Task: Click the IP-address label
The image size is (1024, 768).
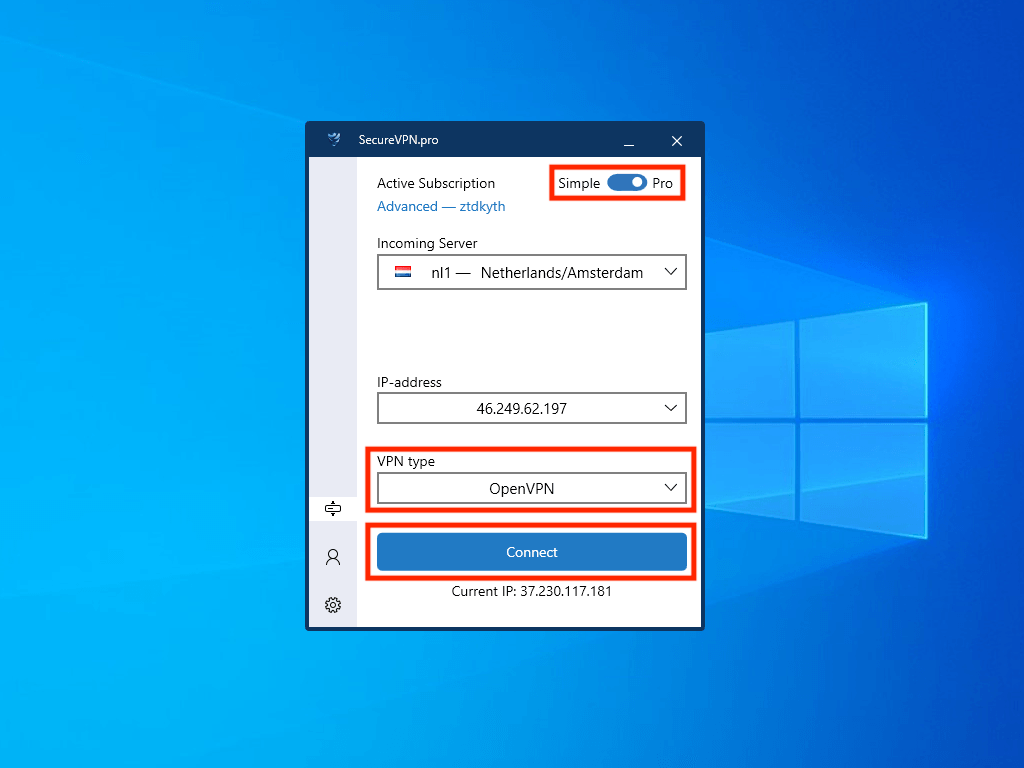Action: click(x=409, y=382)
